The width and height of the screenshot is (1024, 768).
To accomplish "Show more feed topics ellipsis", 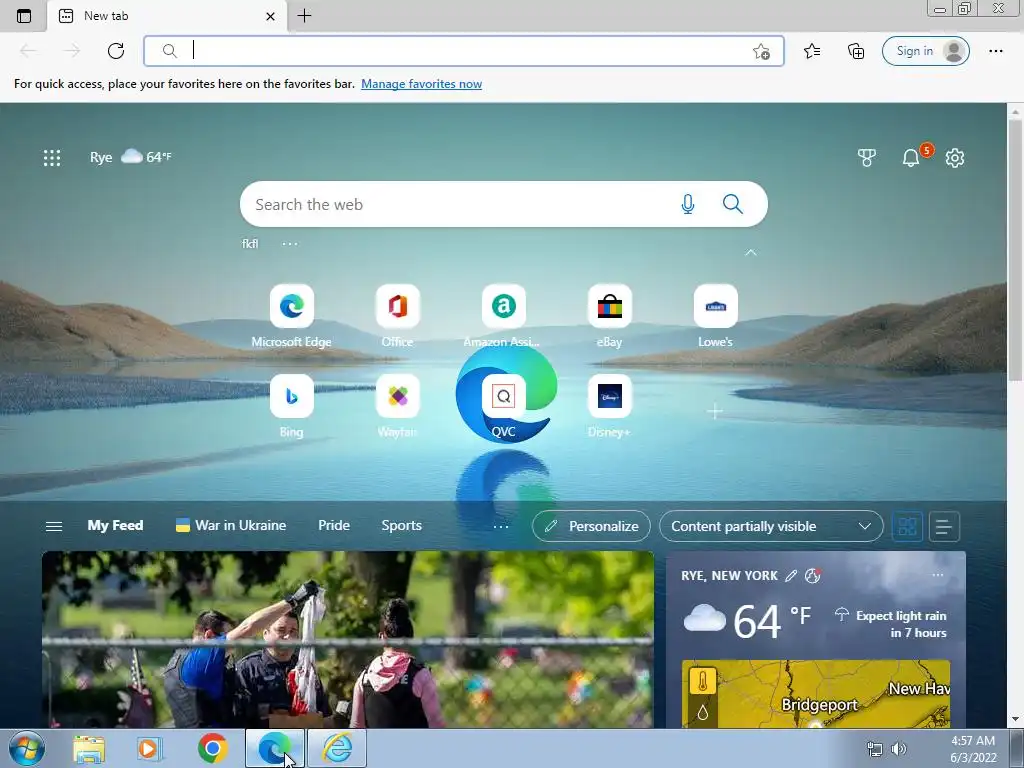I will tap(501, 526).
